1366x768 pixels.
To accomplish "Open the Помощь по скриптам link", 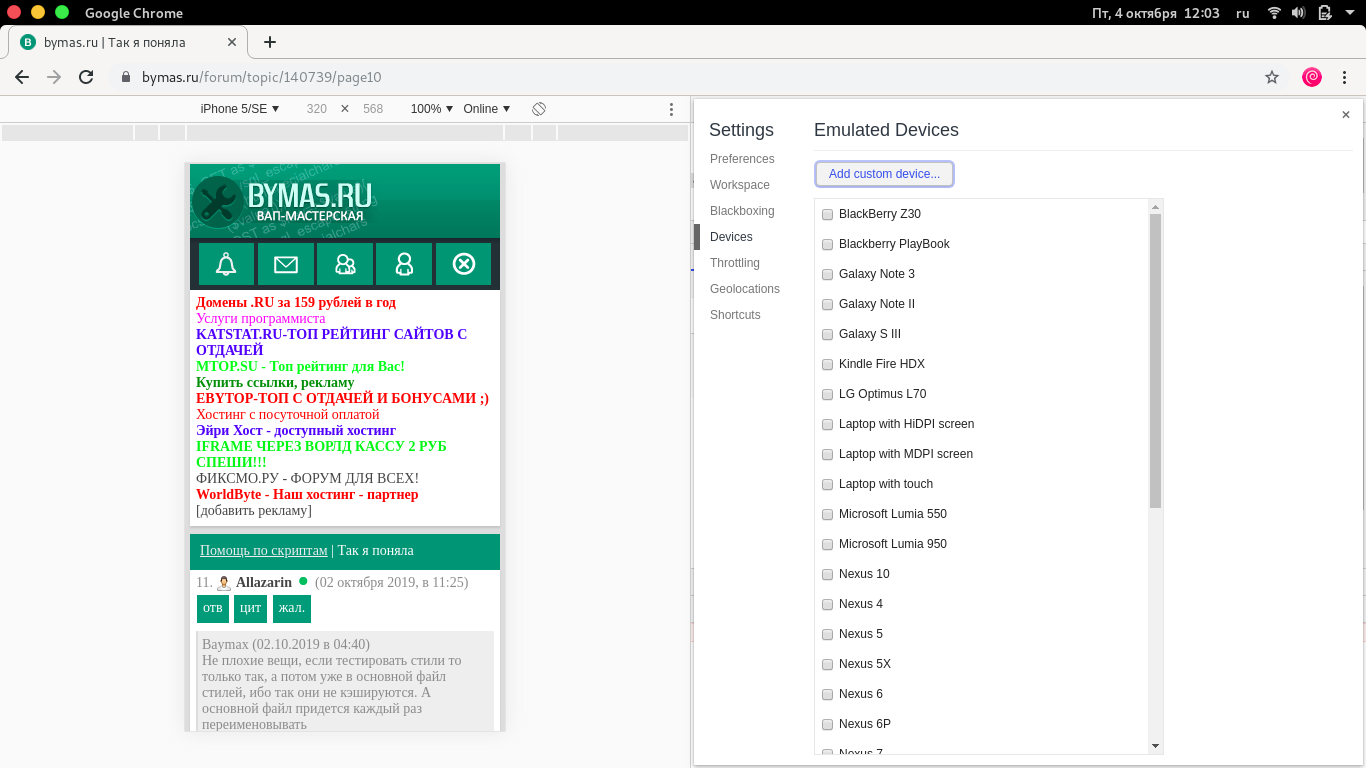I will point(263,551).
